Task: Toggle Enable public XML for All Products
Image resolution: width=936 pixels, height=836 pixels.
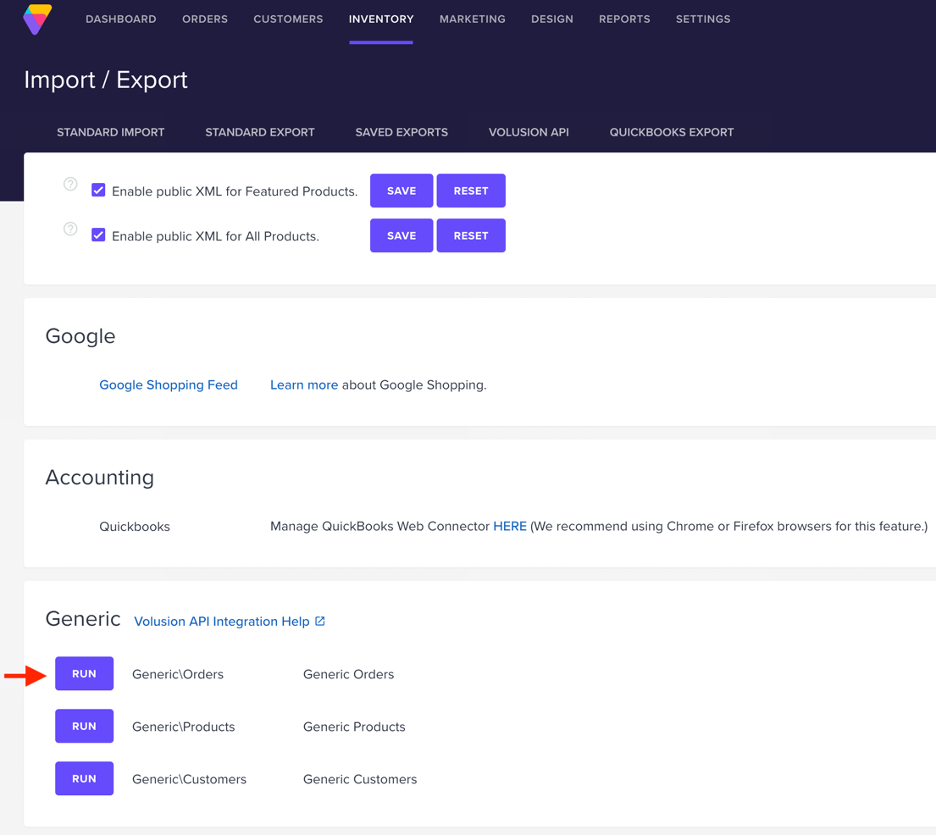Action: coord(98,235)
